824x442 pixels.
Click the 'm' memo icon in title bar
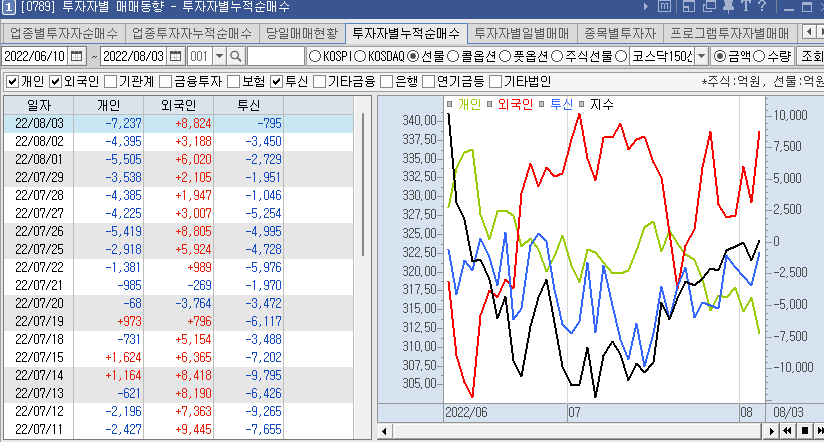point(665,7)
